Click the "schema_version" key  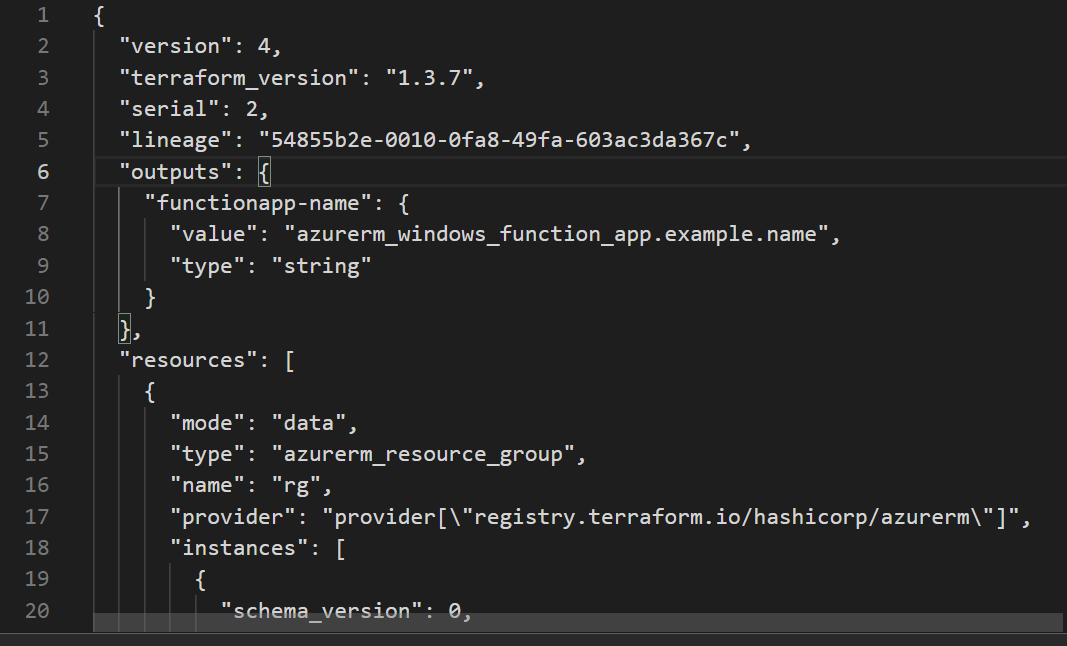pyautogui.click(x=321, y=611)
